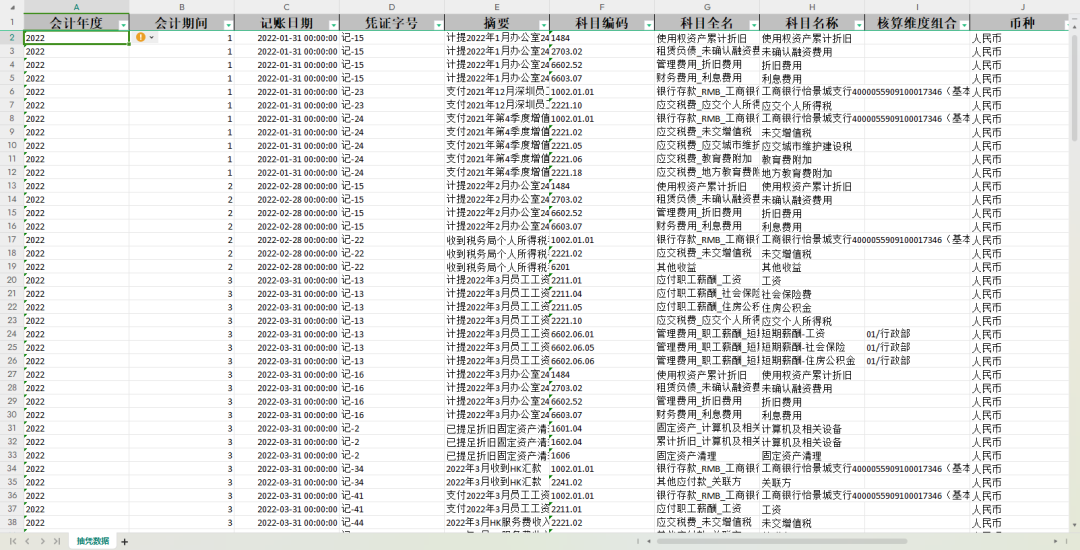Open the 科目全名 filter dropdown

click(x=754, y=25)
